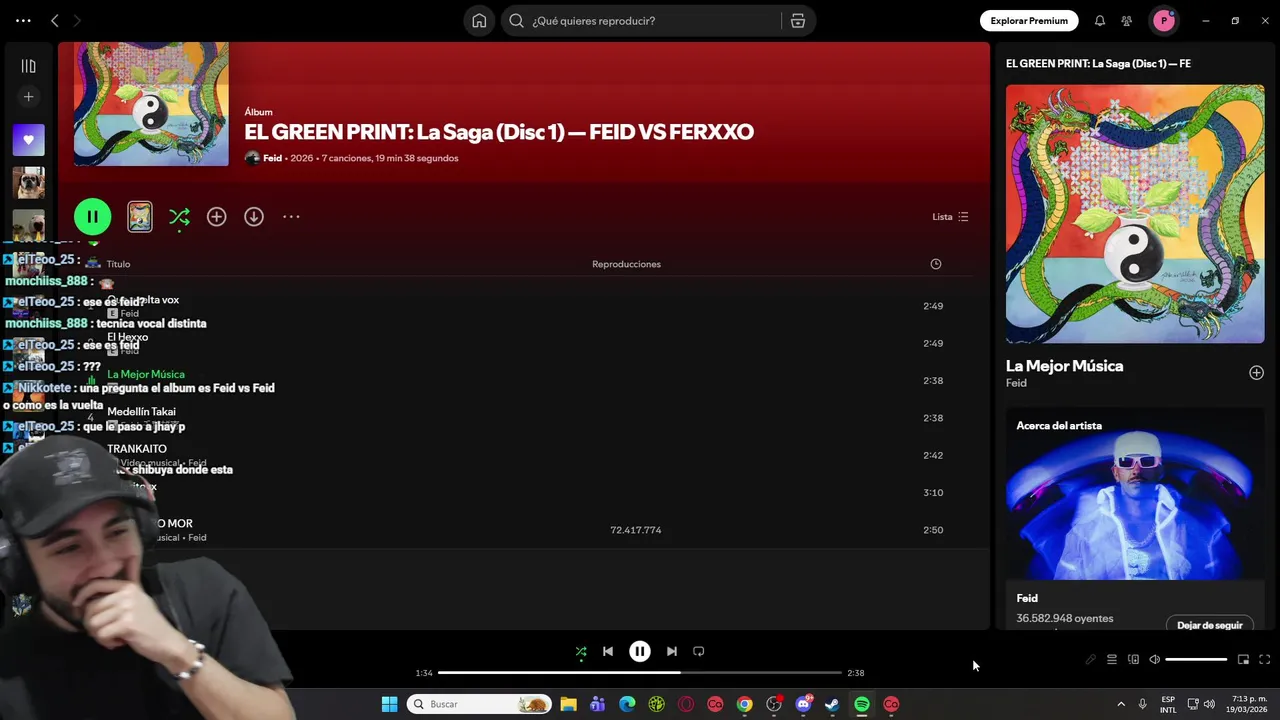The height and width of the screenshot is (720, 1280).
Task: Open the lyrics microphone icon
Action: [x=1090, y=660]
